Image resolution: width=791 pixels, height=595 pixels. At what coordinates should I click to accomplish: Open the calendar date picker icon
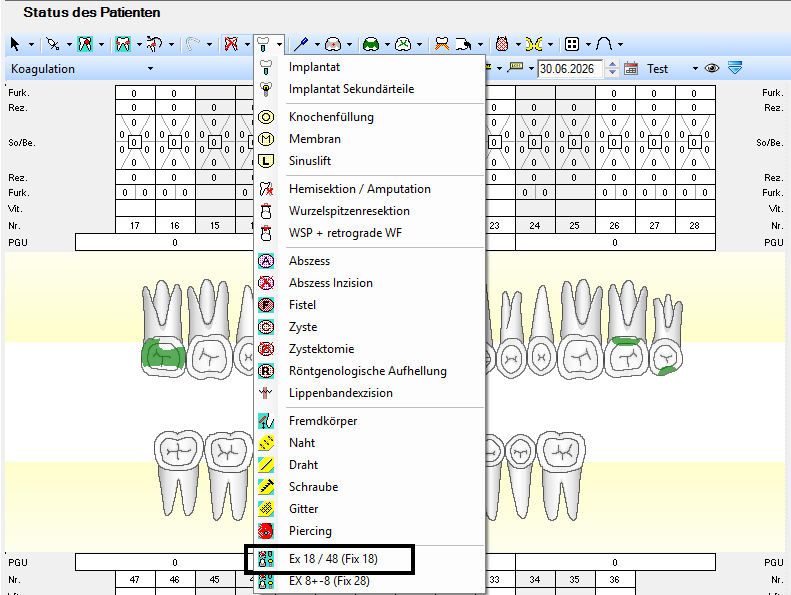pyautogui.click(x=631, y=68)
